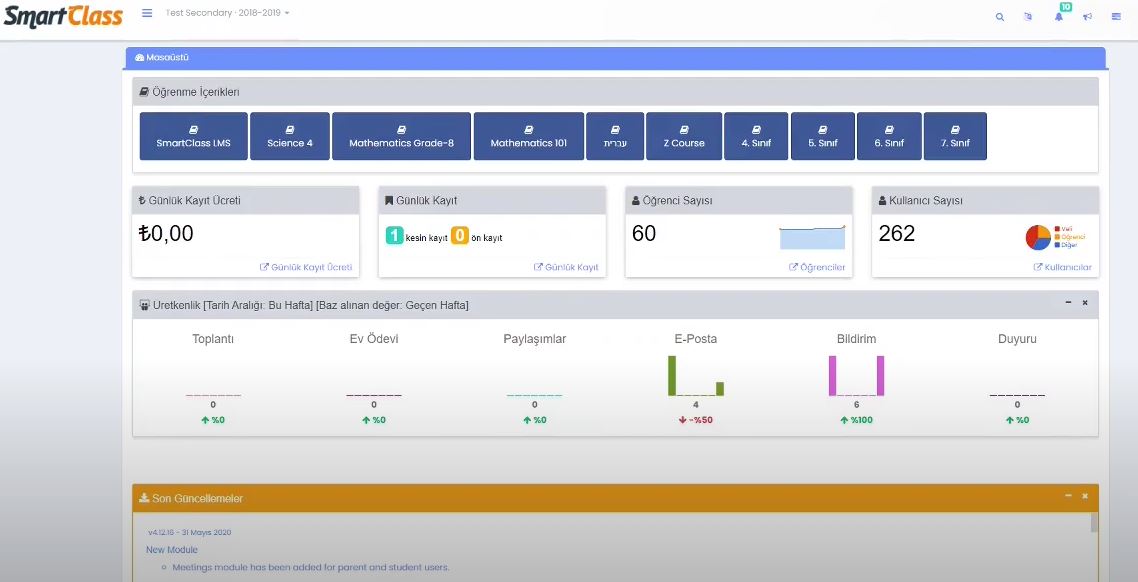This screenshot has height=582, width=1138.
Task: Open notifications via the bell icon
Action: [x=1058, y=16]
